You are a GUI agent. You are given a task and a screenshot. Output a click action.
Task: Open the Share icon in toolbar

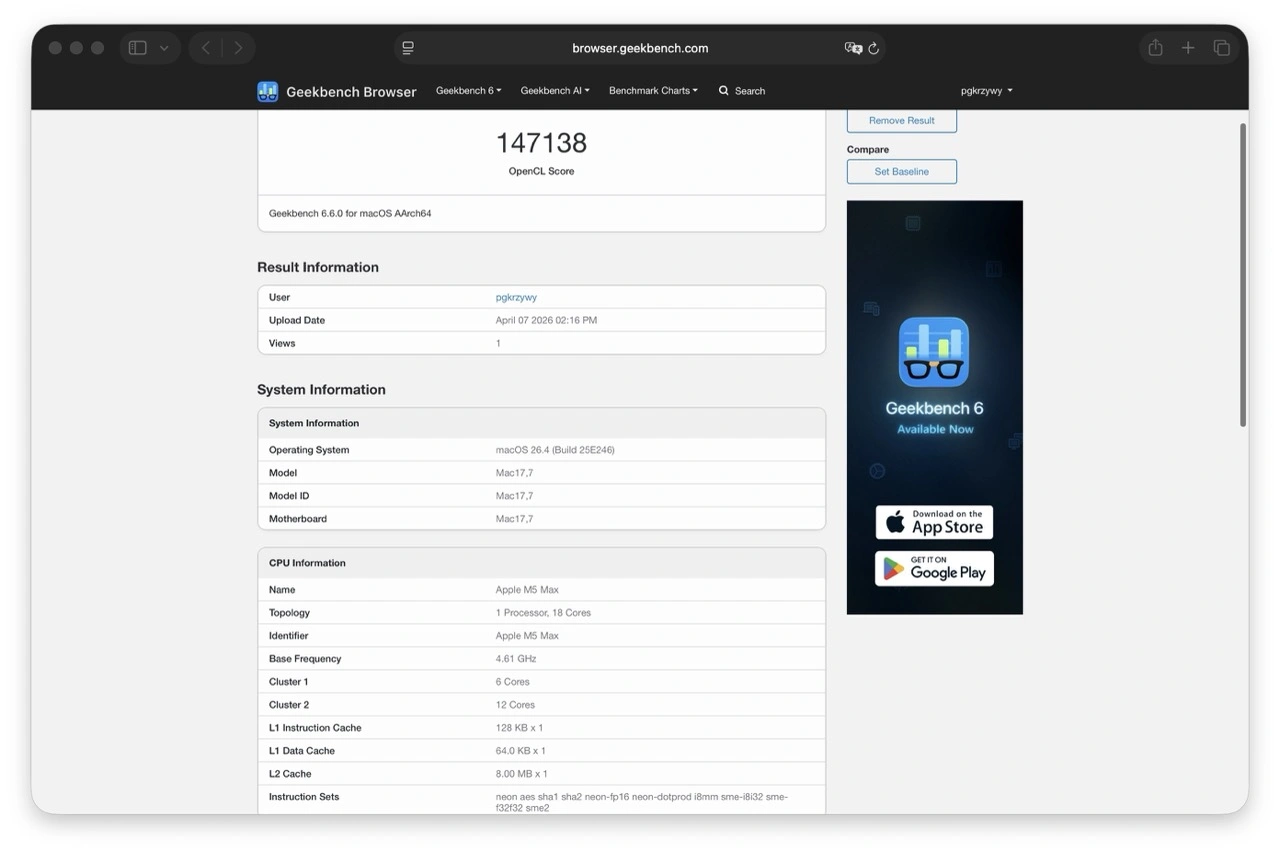[x=1155, y=48]
